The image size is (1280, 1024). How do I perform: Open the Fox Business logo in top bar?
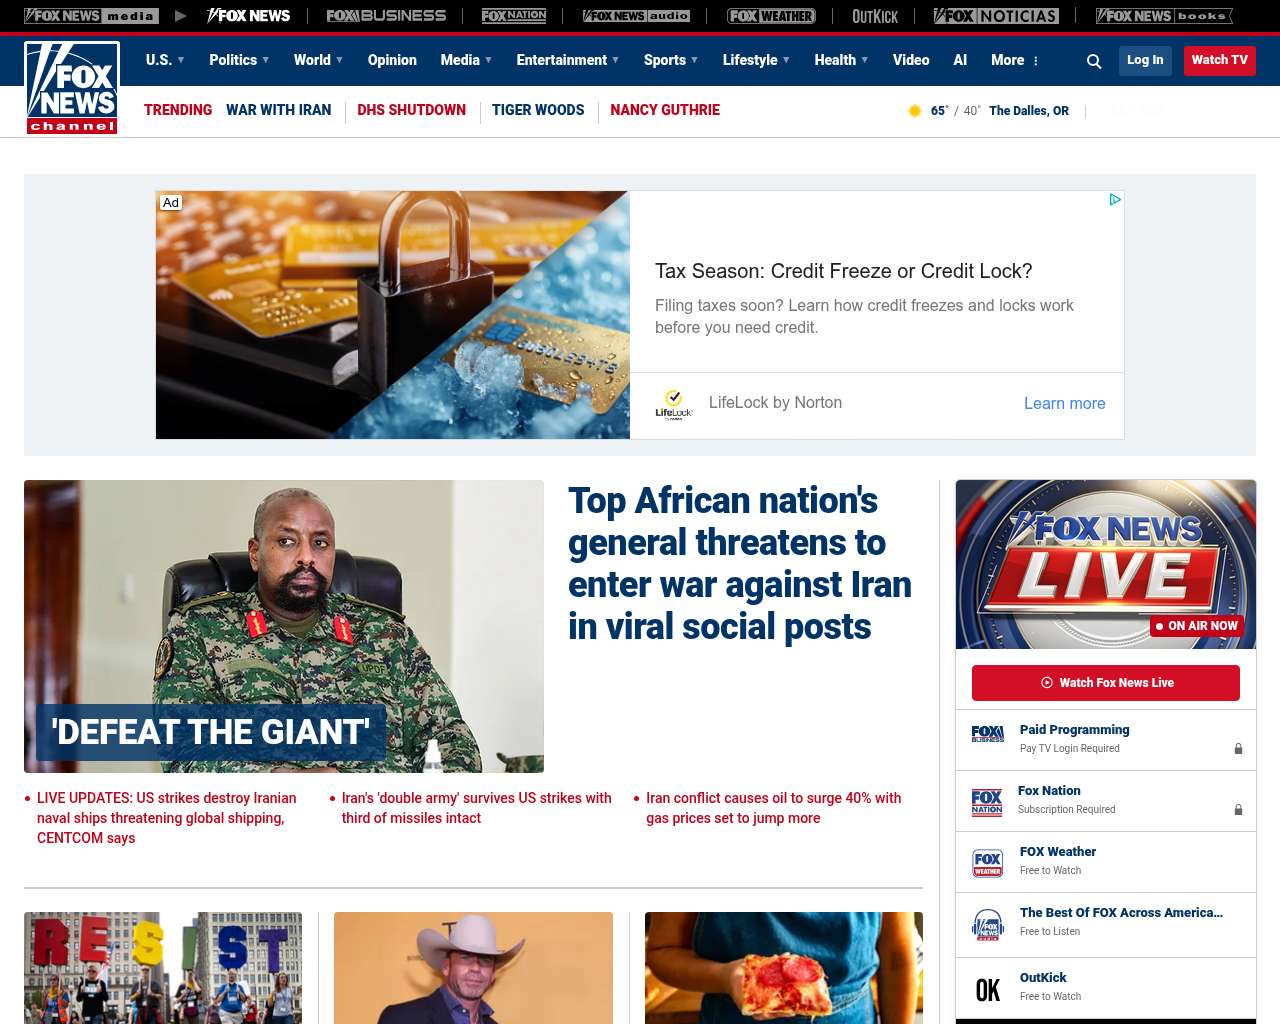[386, 16]
